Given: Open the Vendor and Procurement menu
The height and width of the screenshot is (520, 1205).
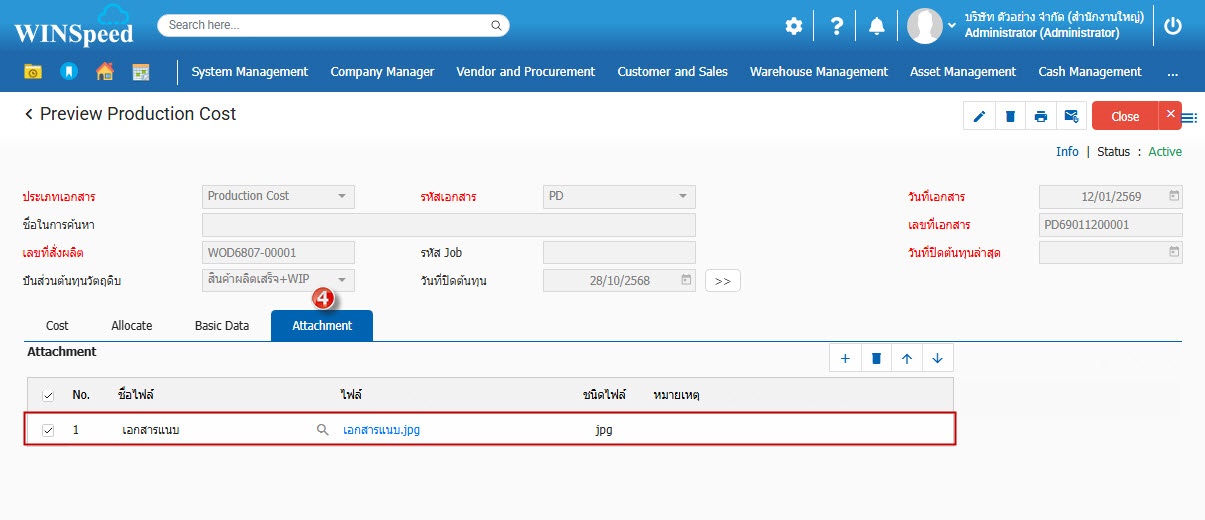Looking at the screenshot, I should [x=525, y=72].
